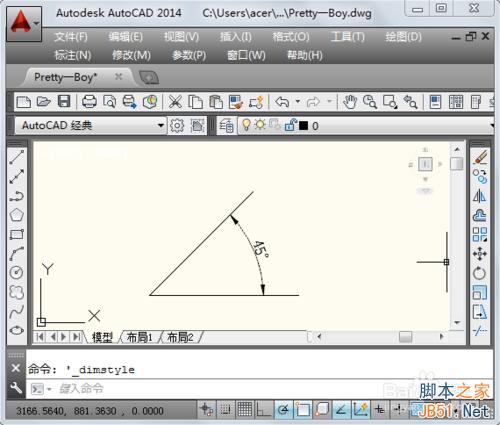Click the horizontal scrollbar thumb
The height and width of the screenshot is (425, 500).
pos(405,337)
